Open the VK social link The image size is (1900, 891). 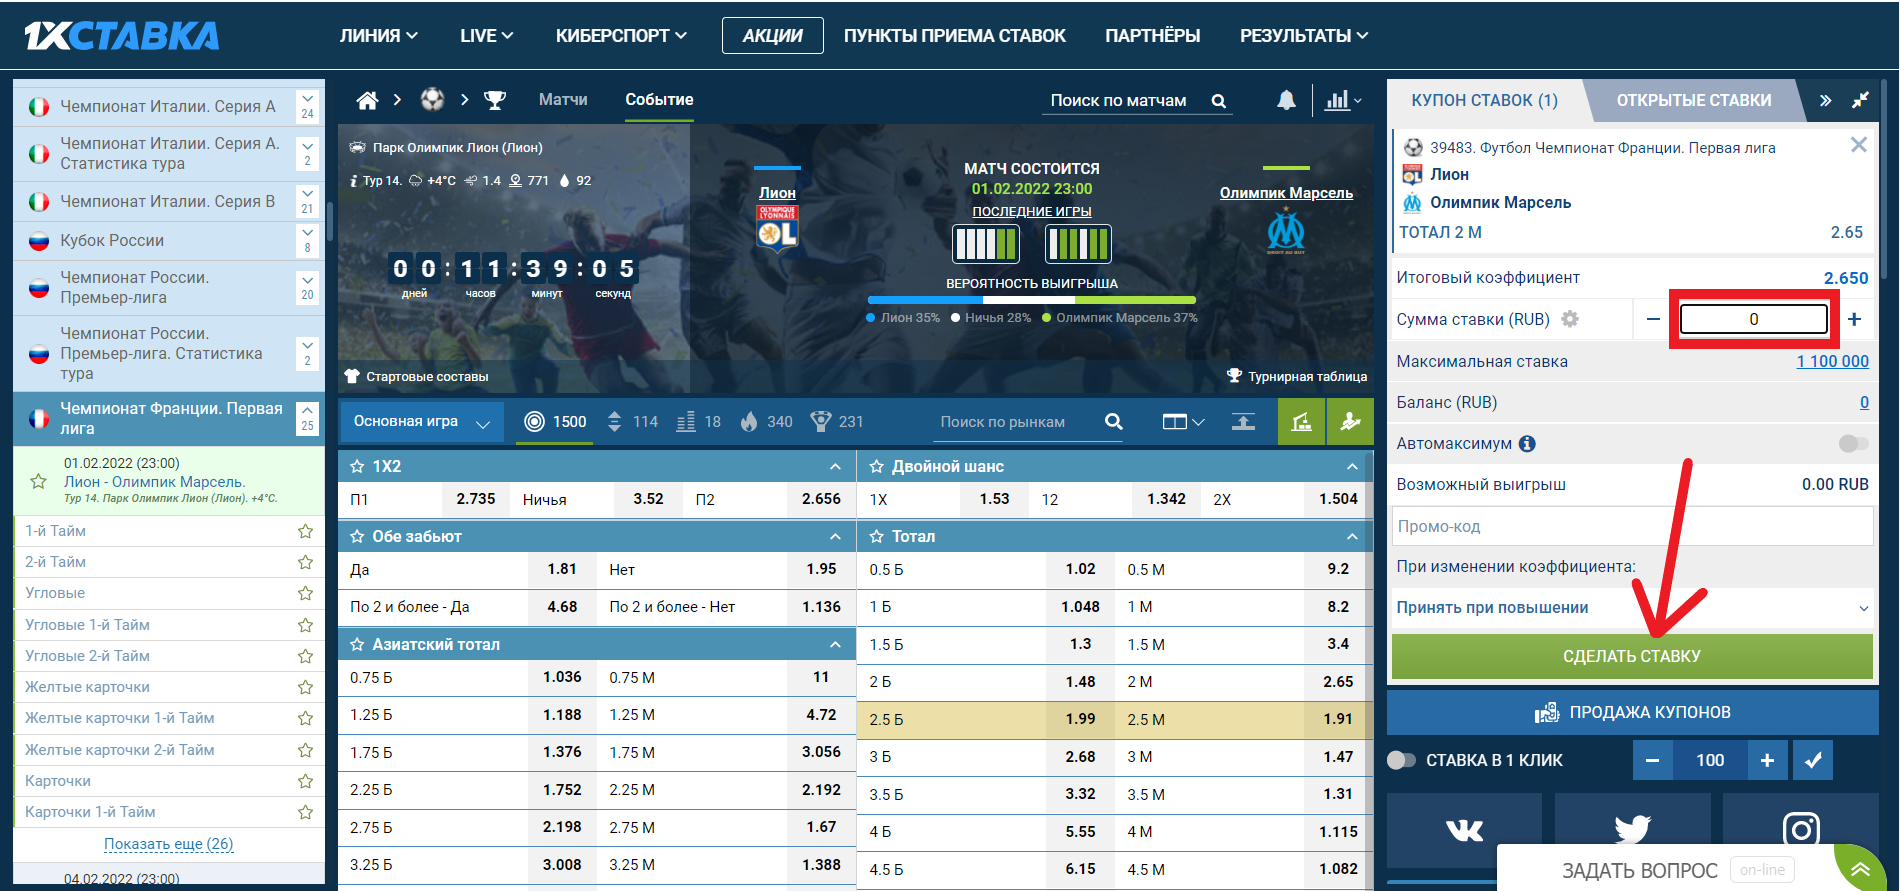click(x=1464, y=830)
